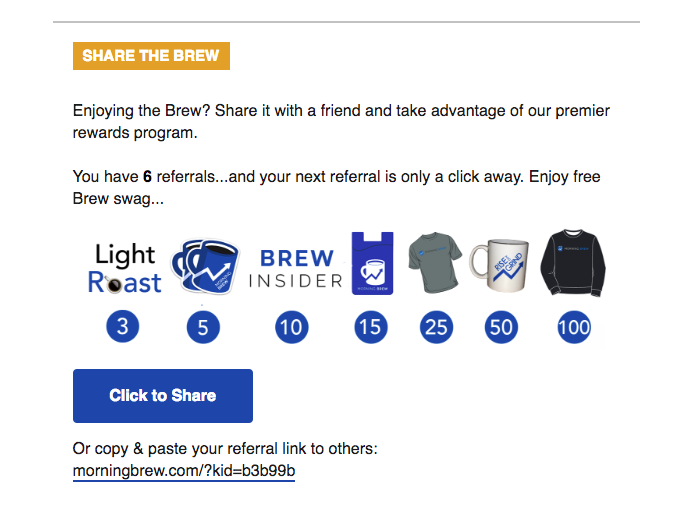Select the Rise and Grind mug
The image size is (696, 514).
[500, 265]
